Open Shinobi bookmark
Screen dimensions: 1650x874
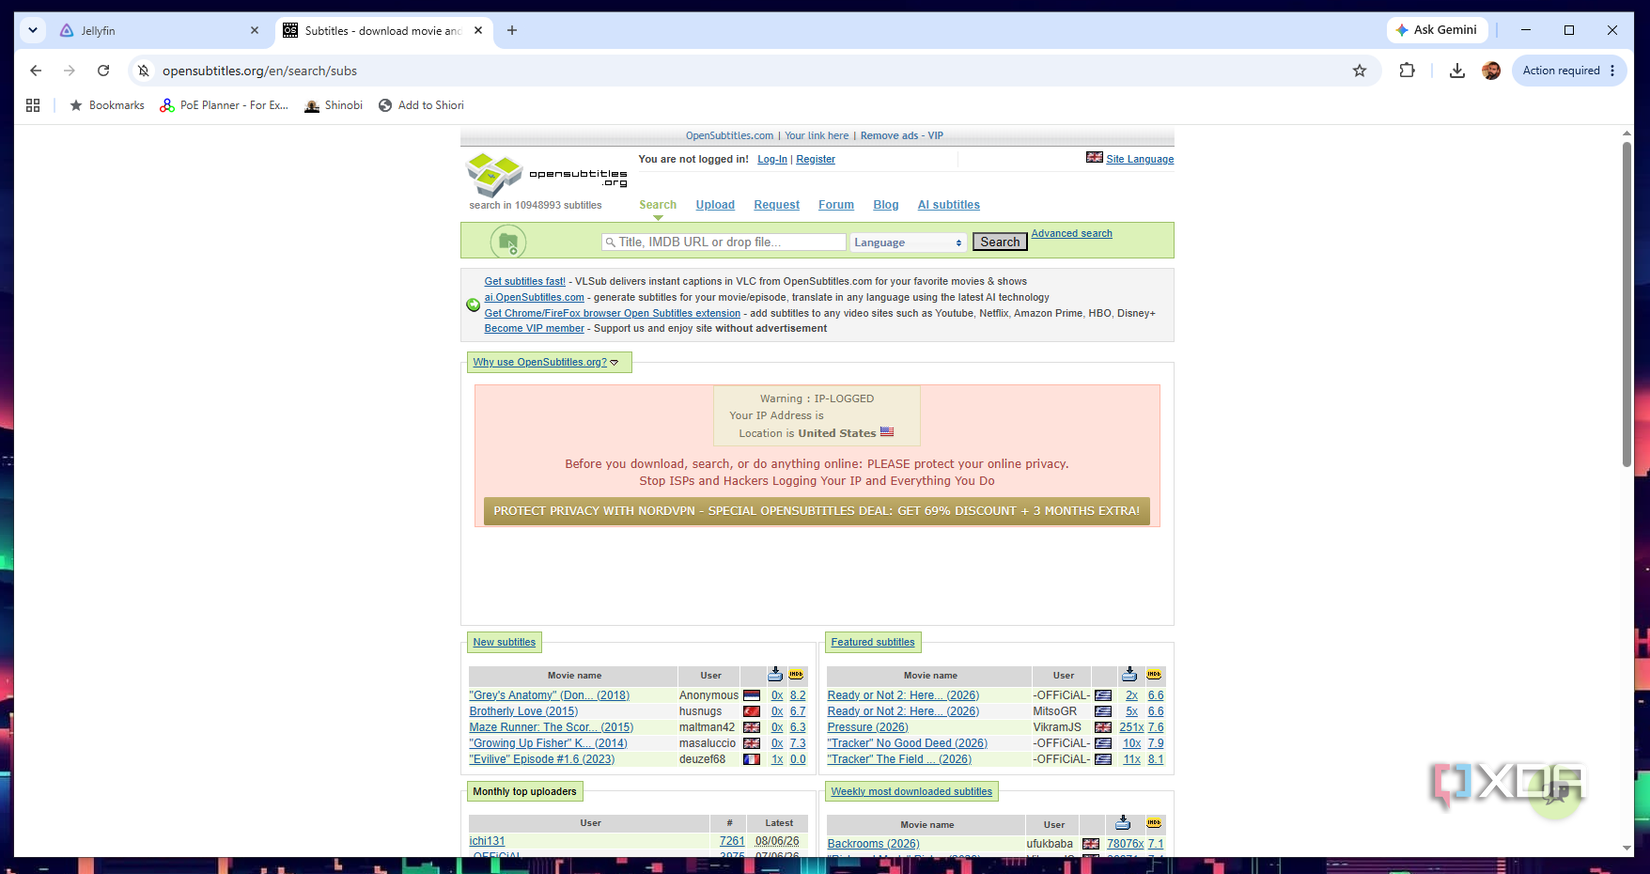(333, 105)
